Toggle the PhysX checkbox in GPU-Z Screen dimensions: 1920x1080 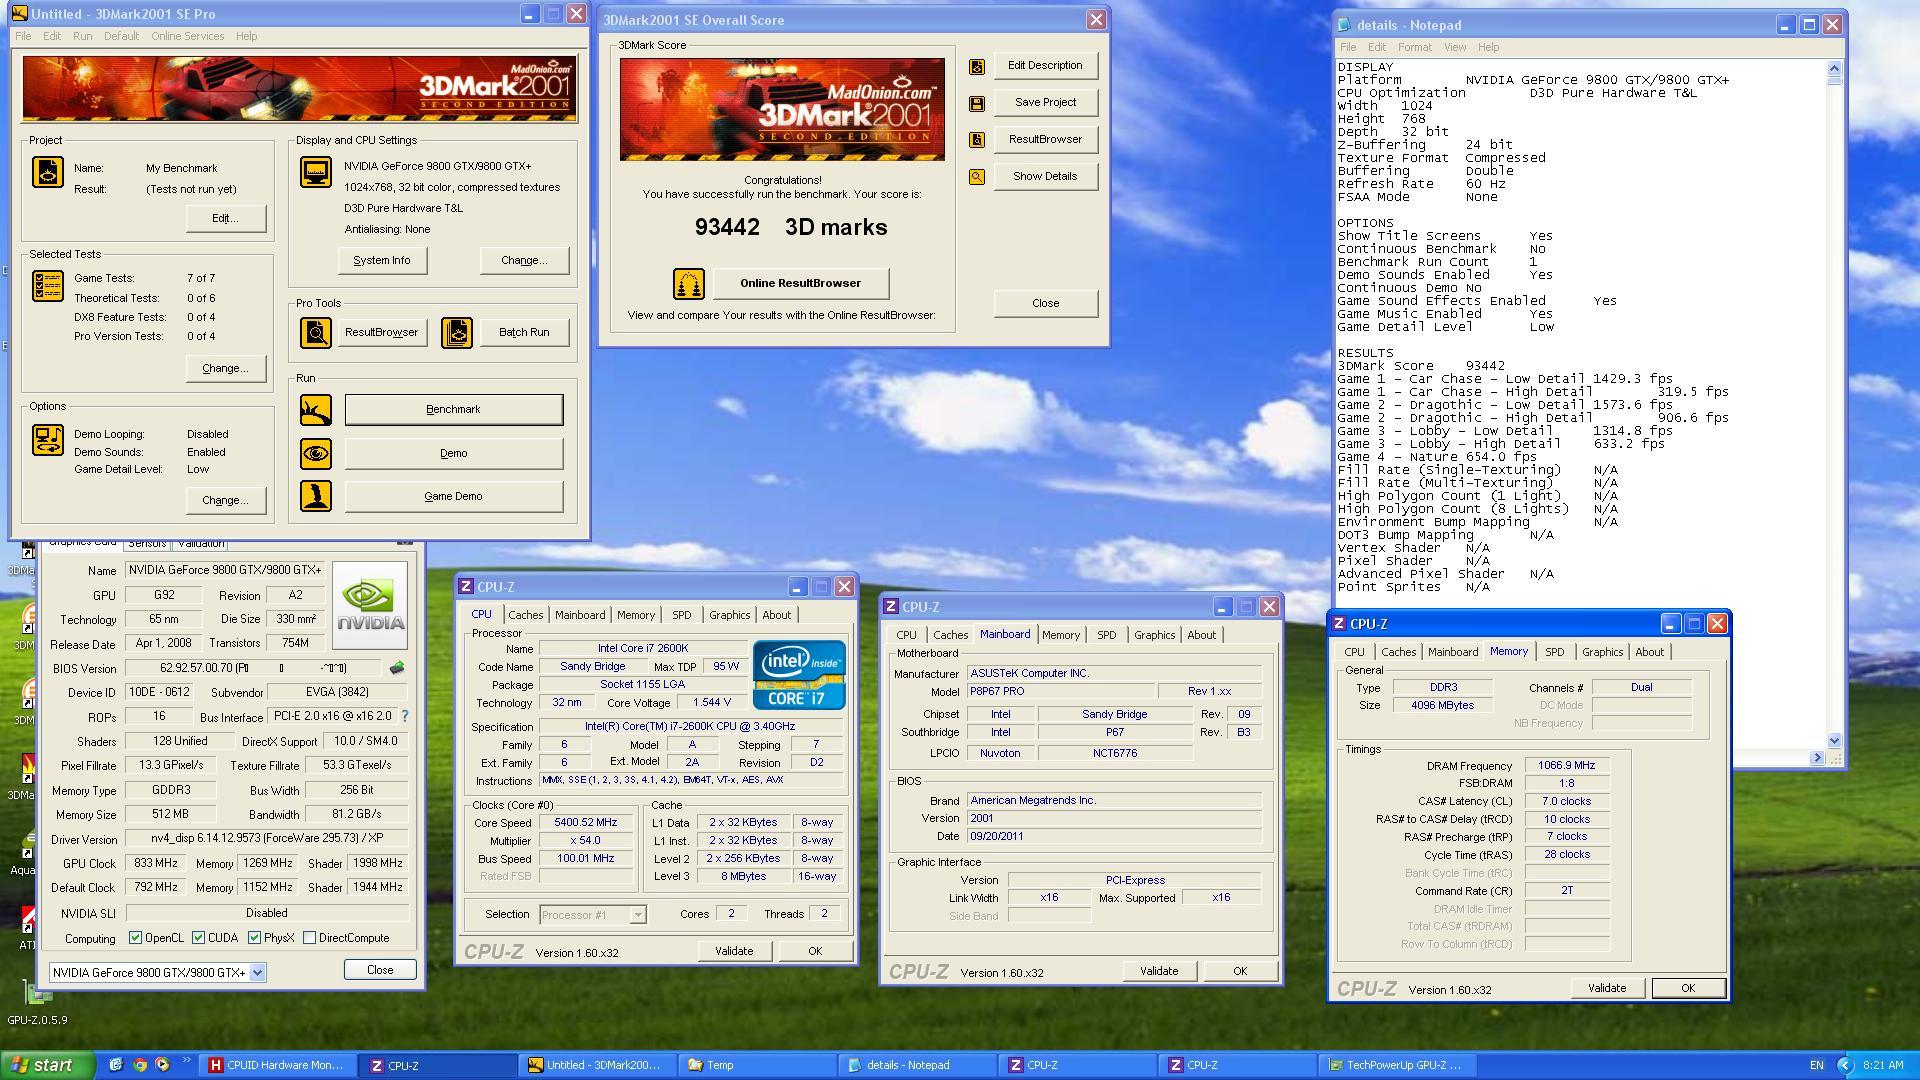click(254, 938)
